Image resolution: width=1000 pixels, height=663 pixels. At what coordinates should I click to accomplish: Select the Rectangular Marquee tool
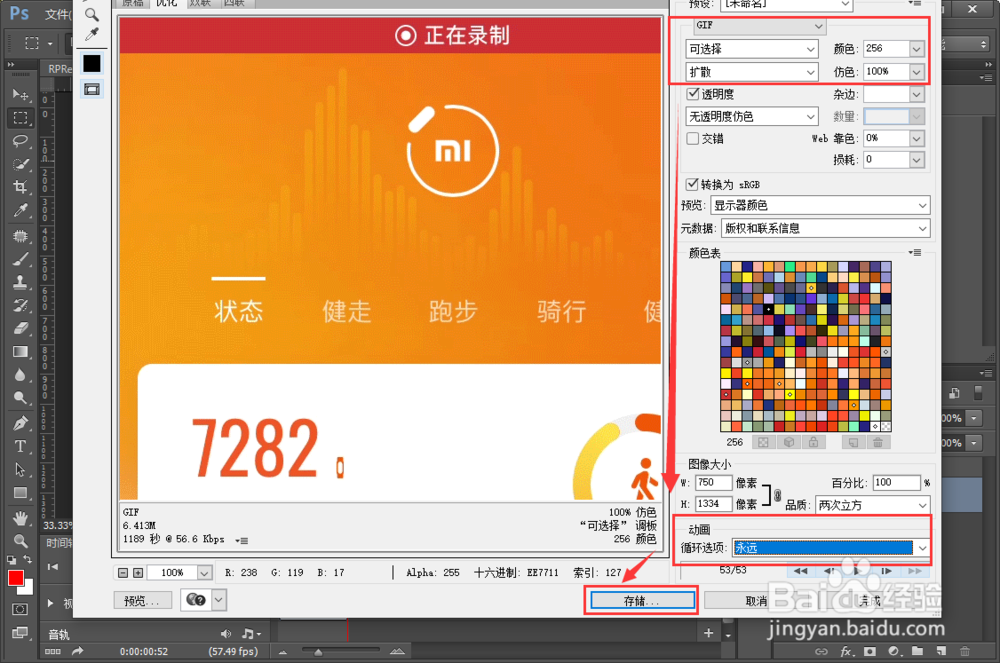coord(20,118)
